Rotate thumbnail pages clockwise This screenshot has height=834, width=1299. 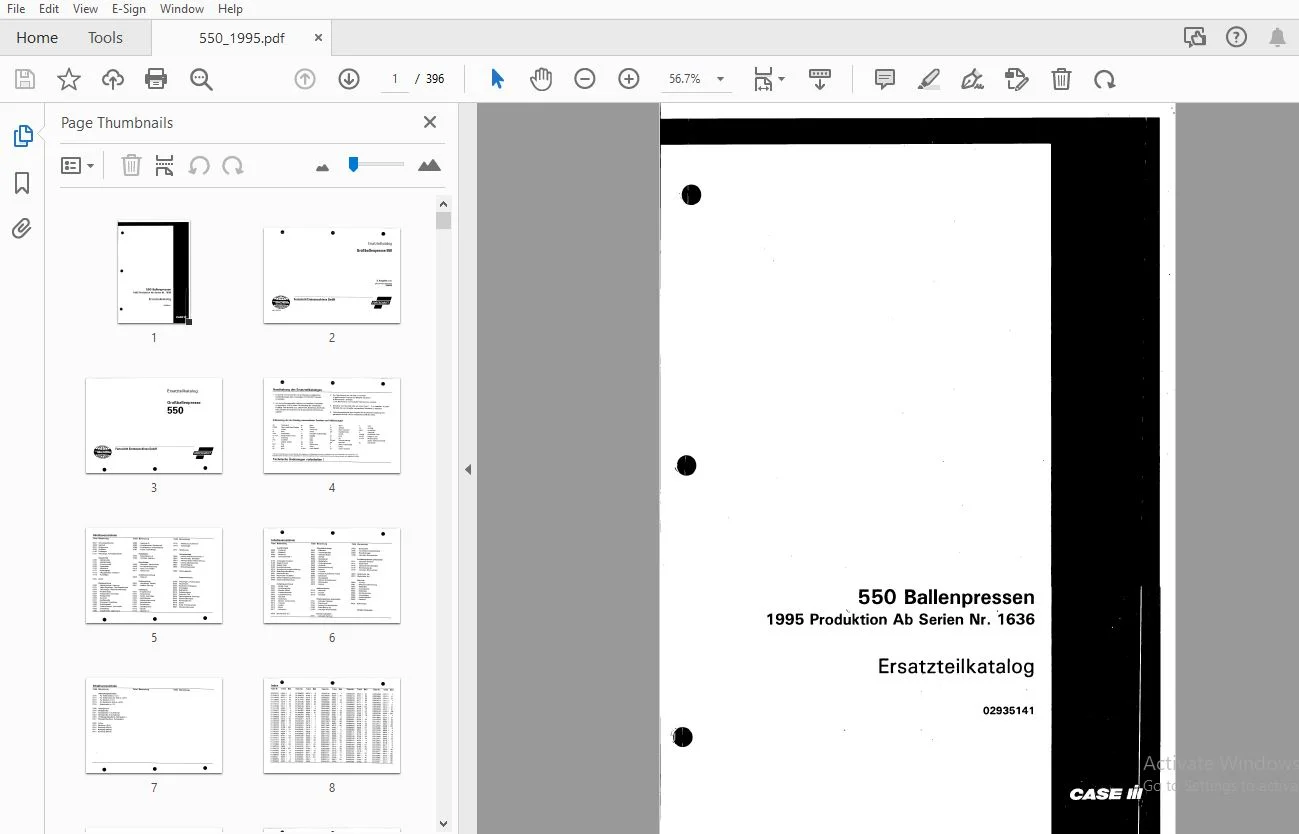pyautogui.click(x=233, y=165)
